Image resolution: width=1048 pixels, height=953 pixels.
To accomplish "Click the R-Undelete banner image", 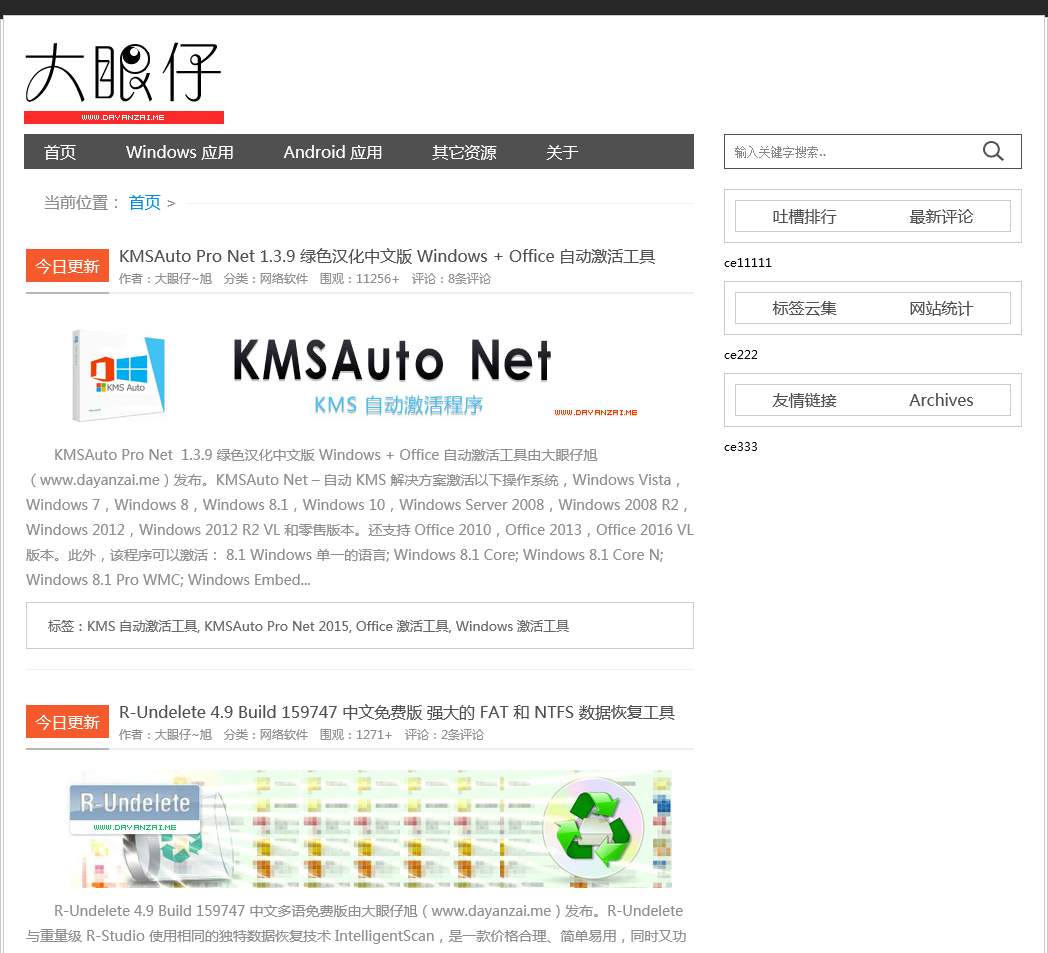I will (x=370, y=829).
